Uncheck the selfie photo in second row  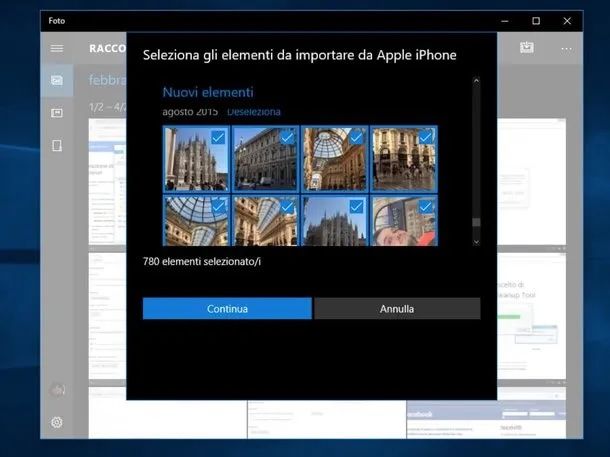click(425, 207)
